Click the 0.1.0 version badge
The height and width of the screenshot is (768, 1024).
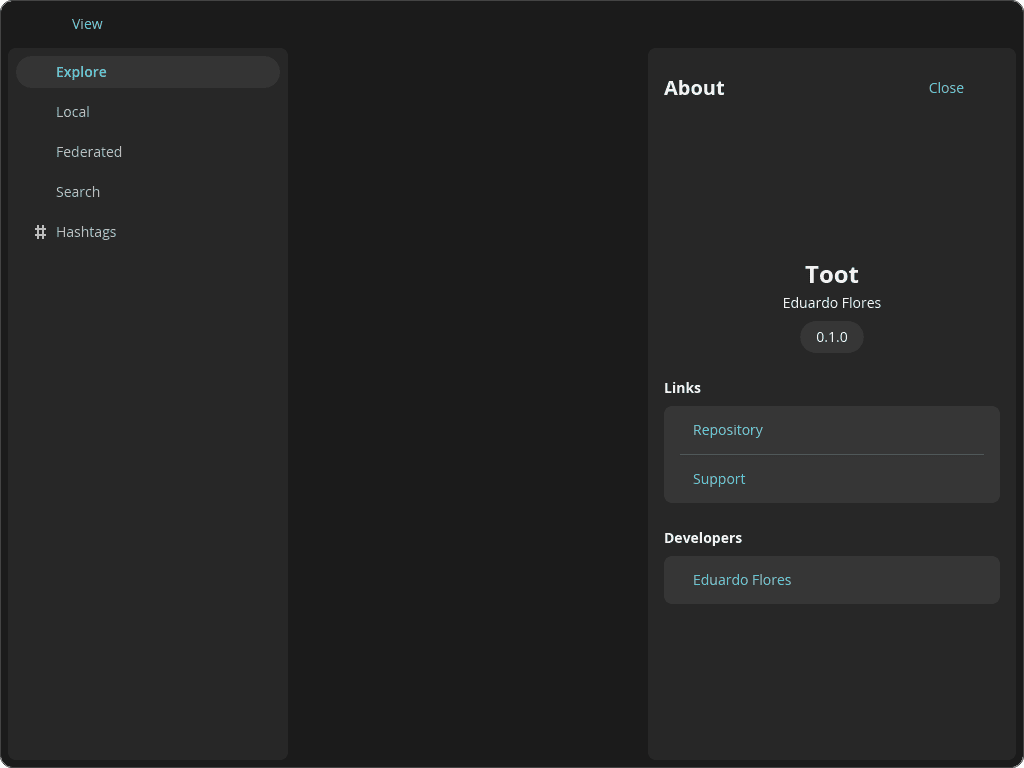click(x=831, y=337)
